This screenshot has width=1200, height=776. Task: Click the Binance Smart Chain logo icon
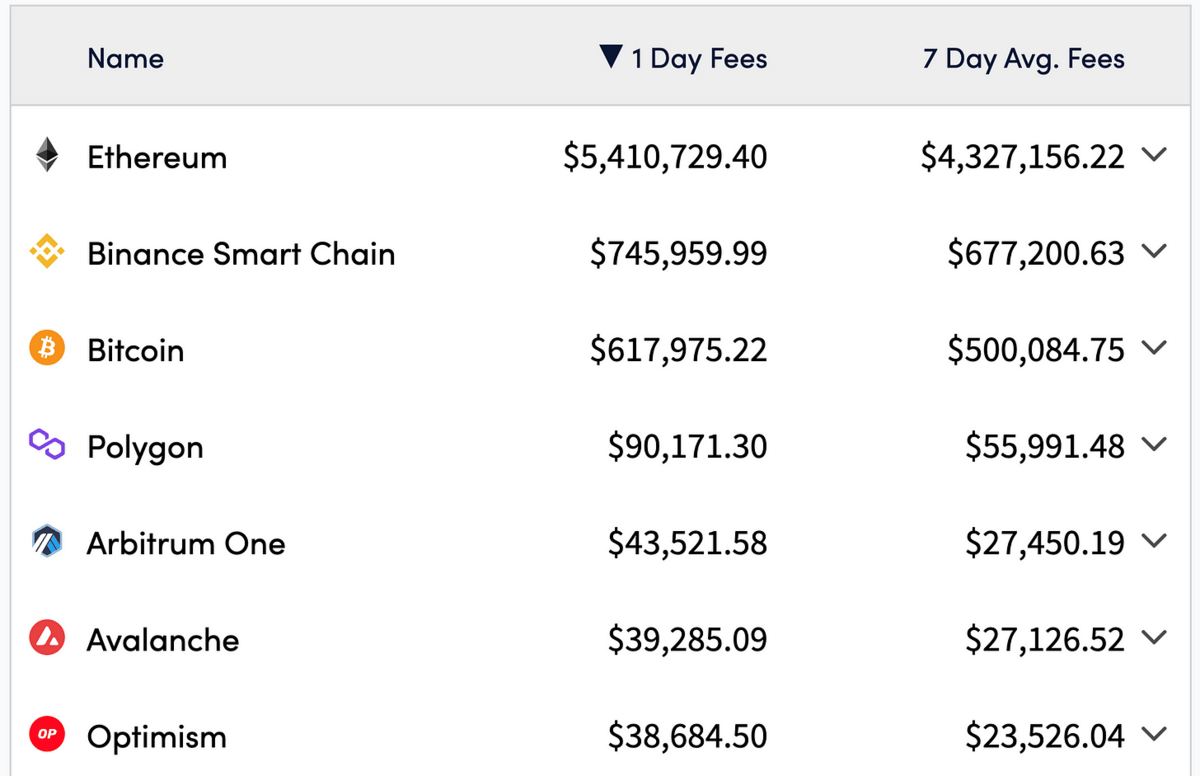point(47,253)
